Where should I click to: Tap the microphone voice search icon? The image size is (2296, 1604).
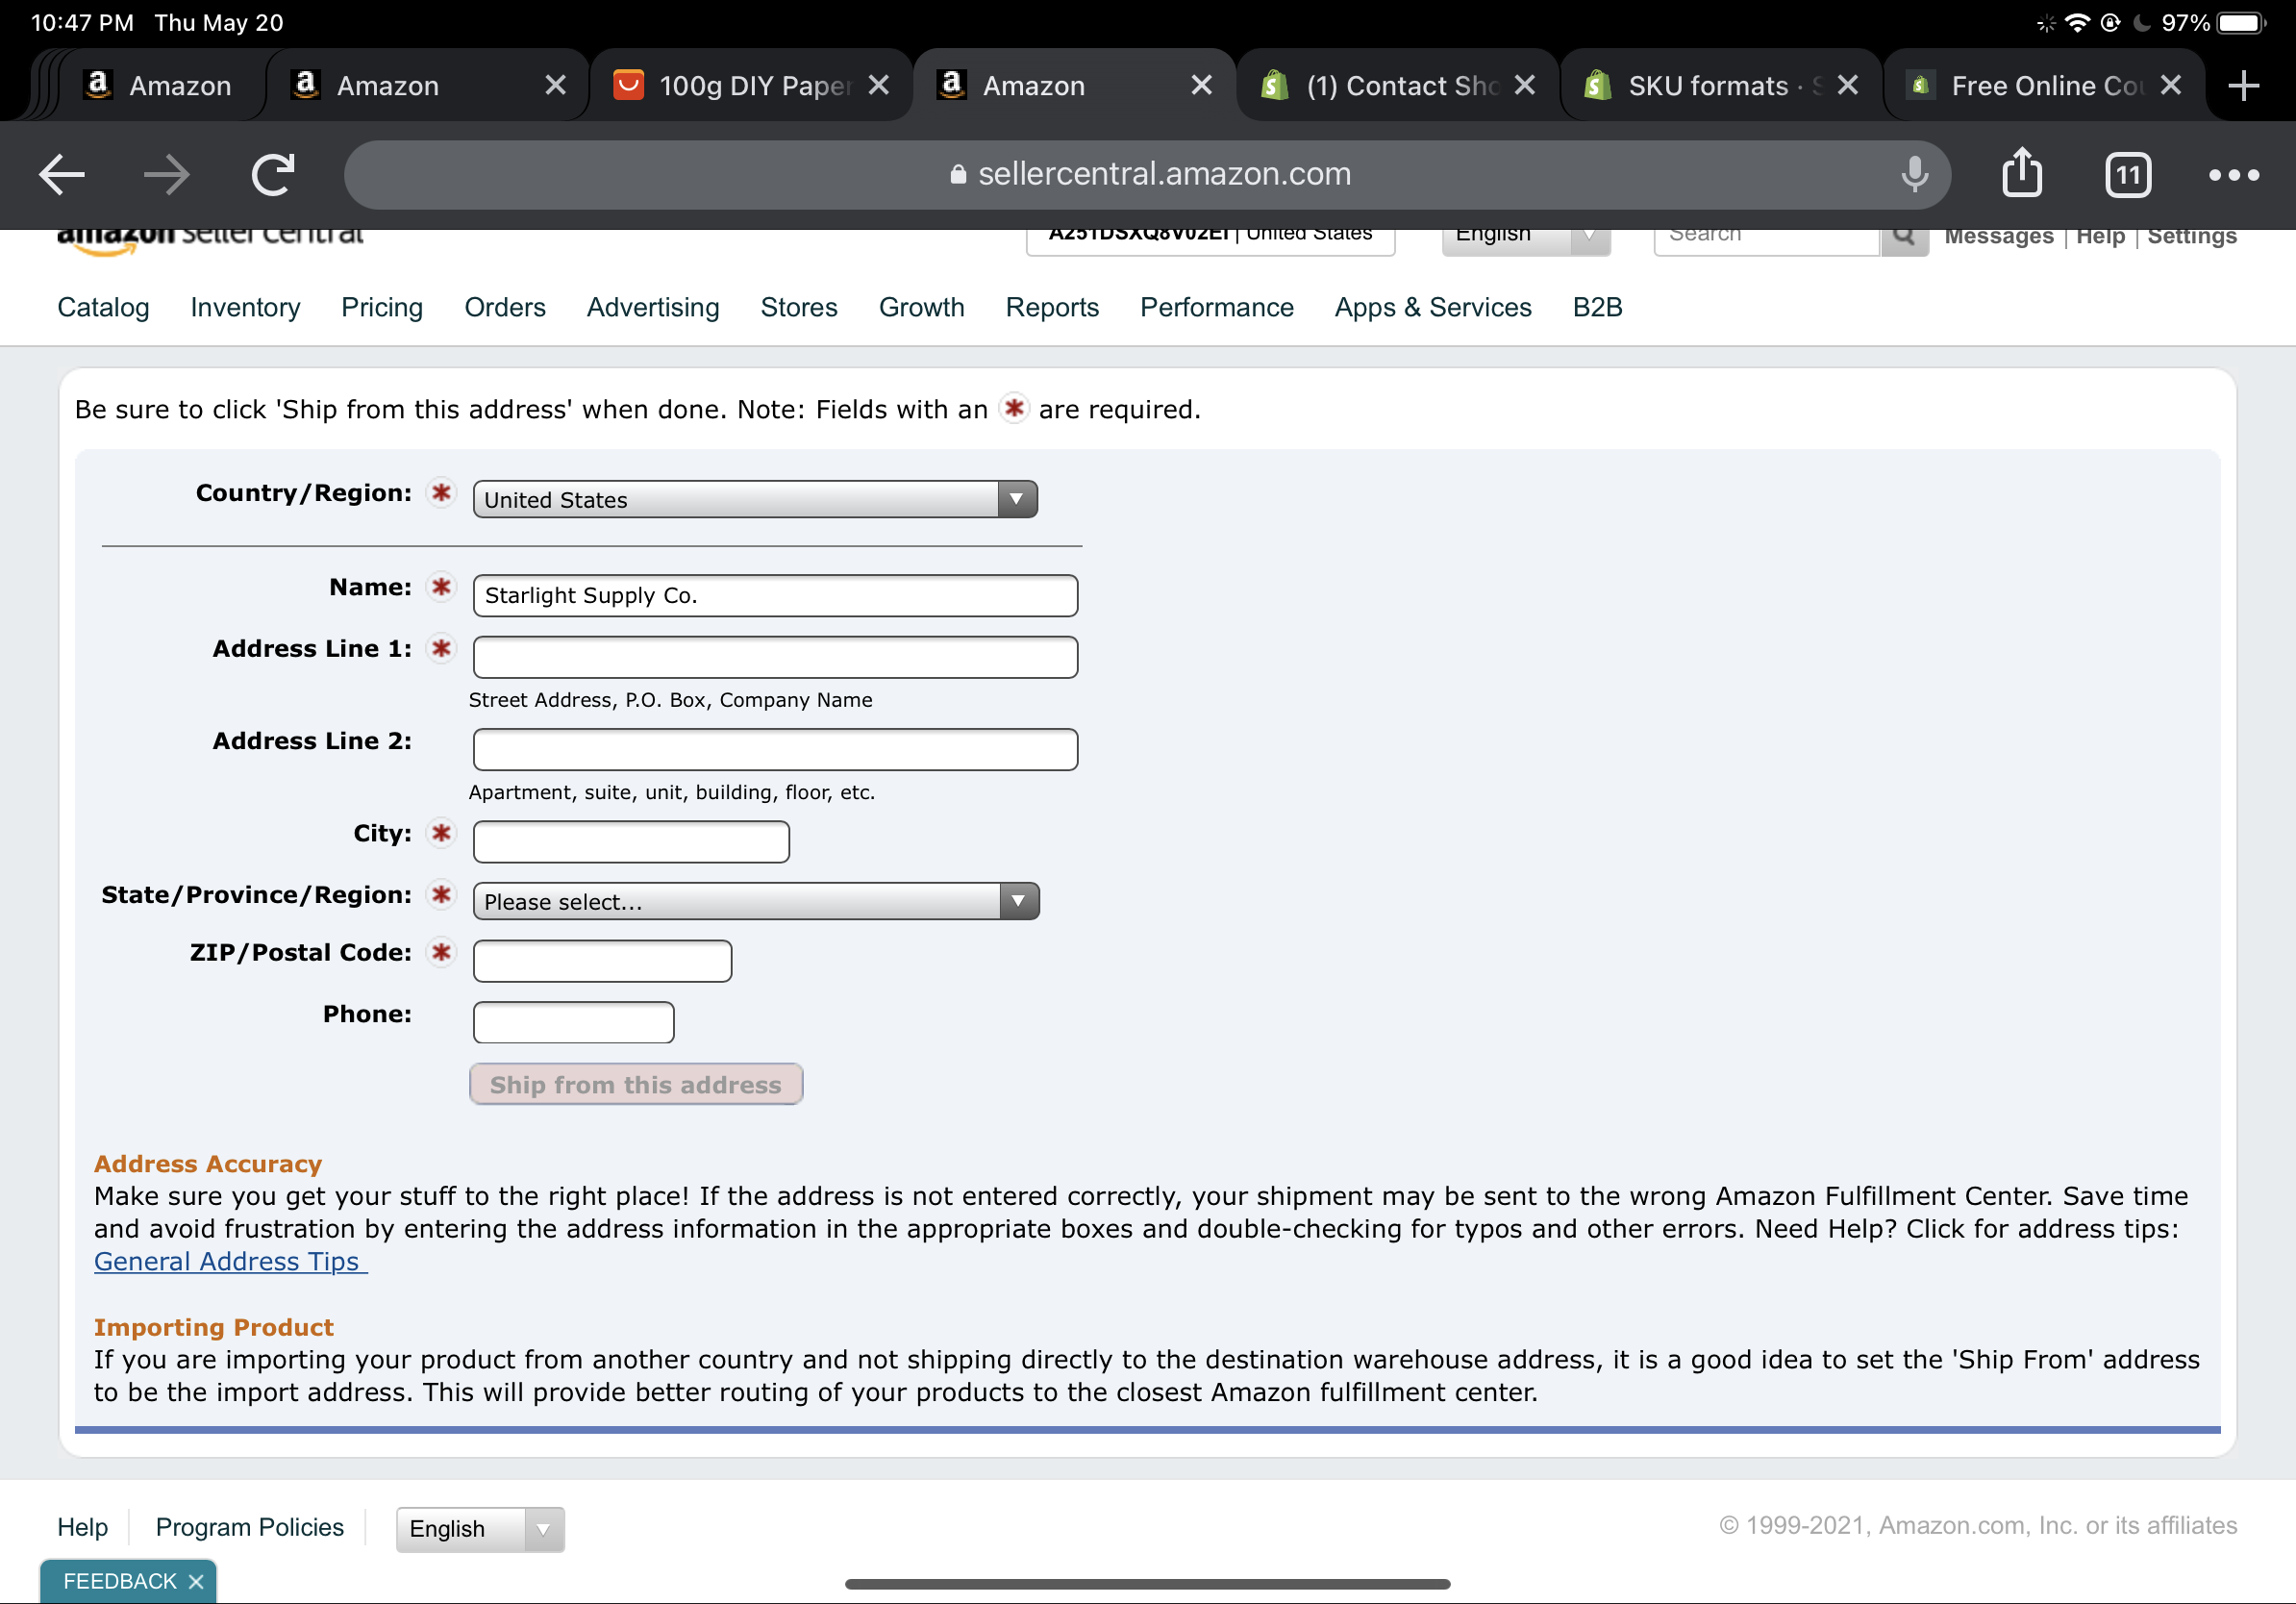point(1914,175)
